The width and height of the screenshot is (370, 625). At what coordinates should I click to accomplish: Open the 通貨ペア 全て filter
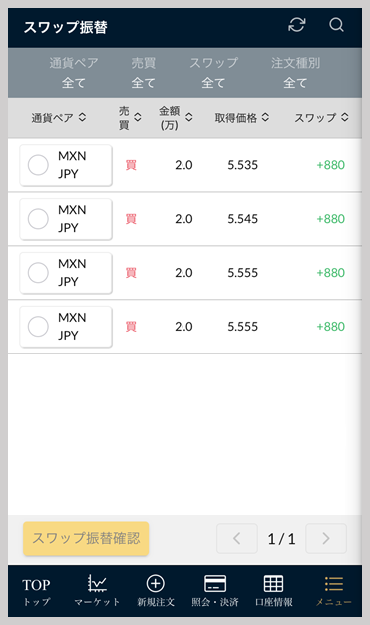coord(74,73)
